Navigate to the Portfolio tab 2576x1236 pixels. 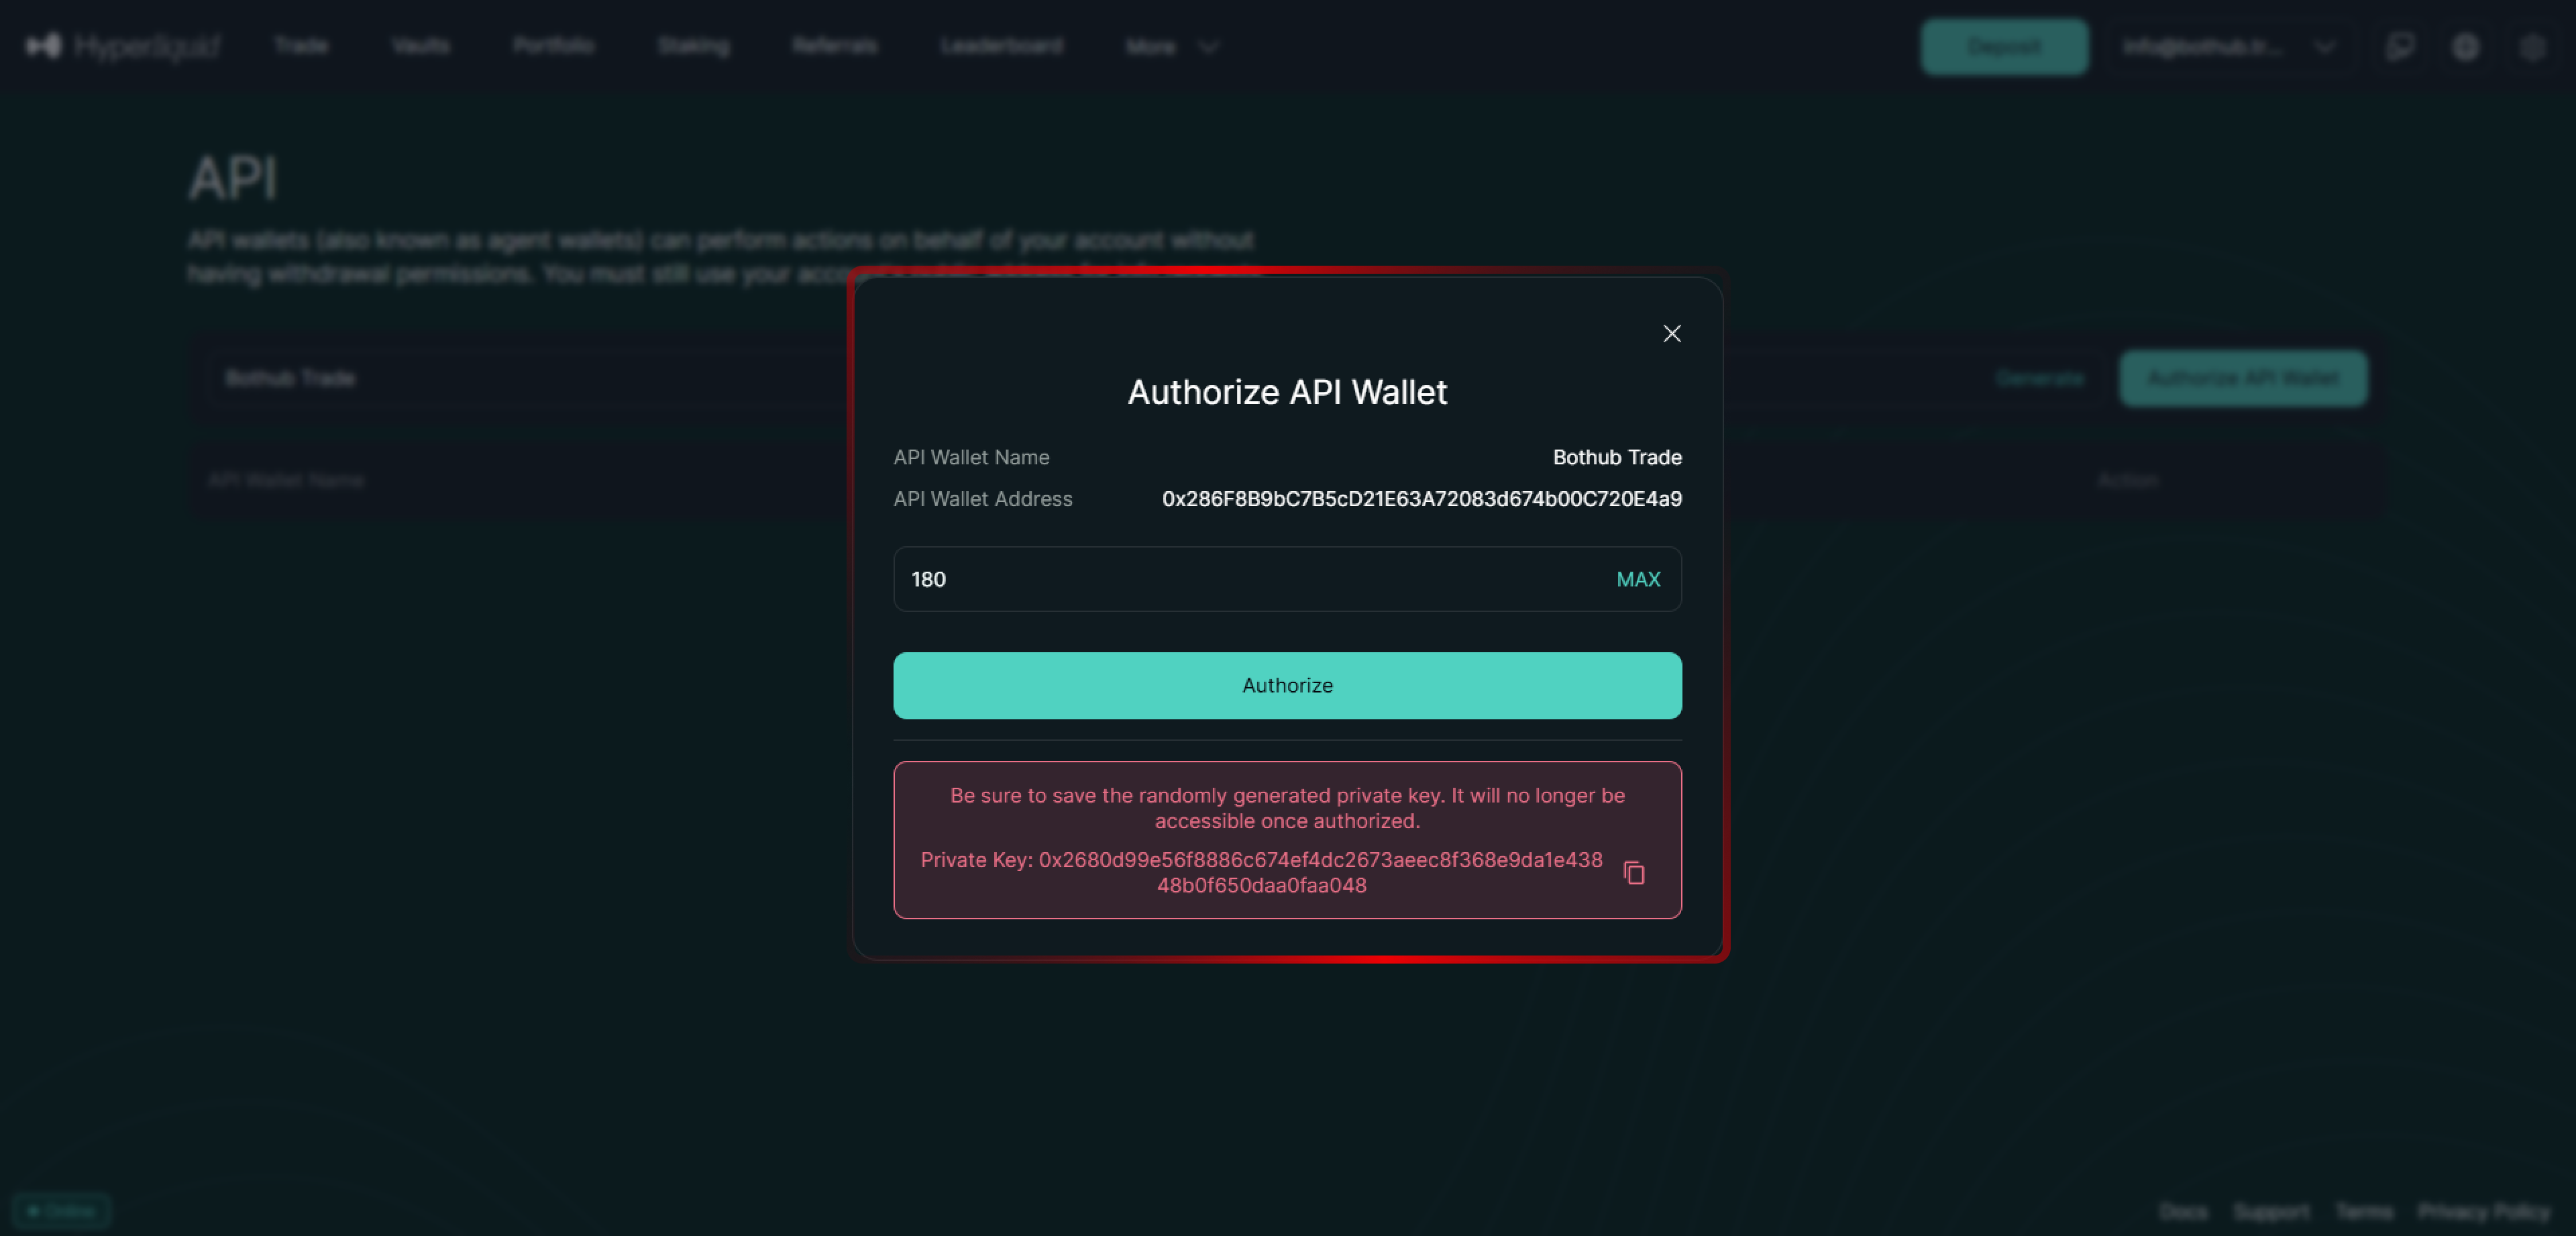[x=553, y=46]
